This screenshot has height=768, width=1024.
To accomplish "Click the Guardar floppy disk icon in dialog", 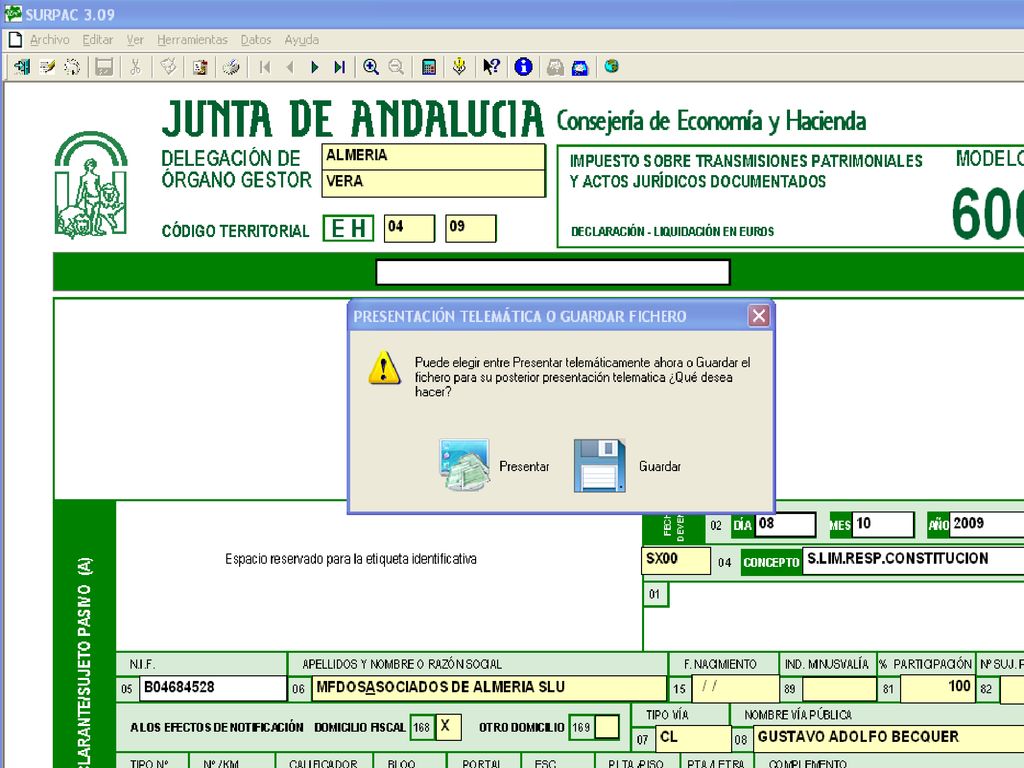I will coord(600,466).
